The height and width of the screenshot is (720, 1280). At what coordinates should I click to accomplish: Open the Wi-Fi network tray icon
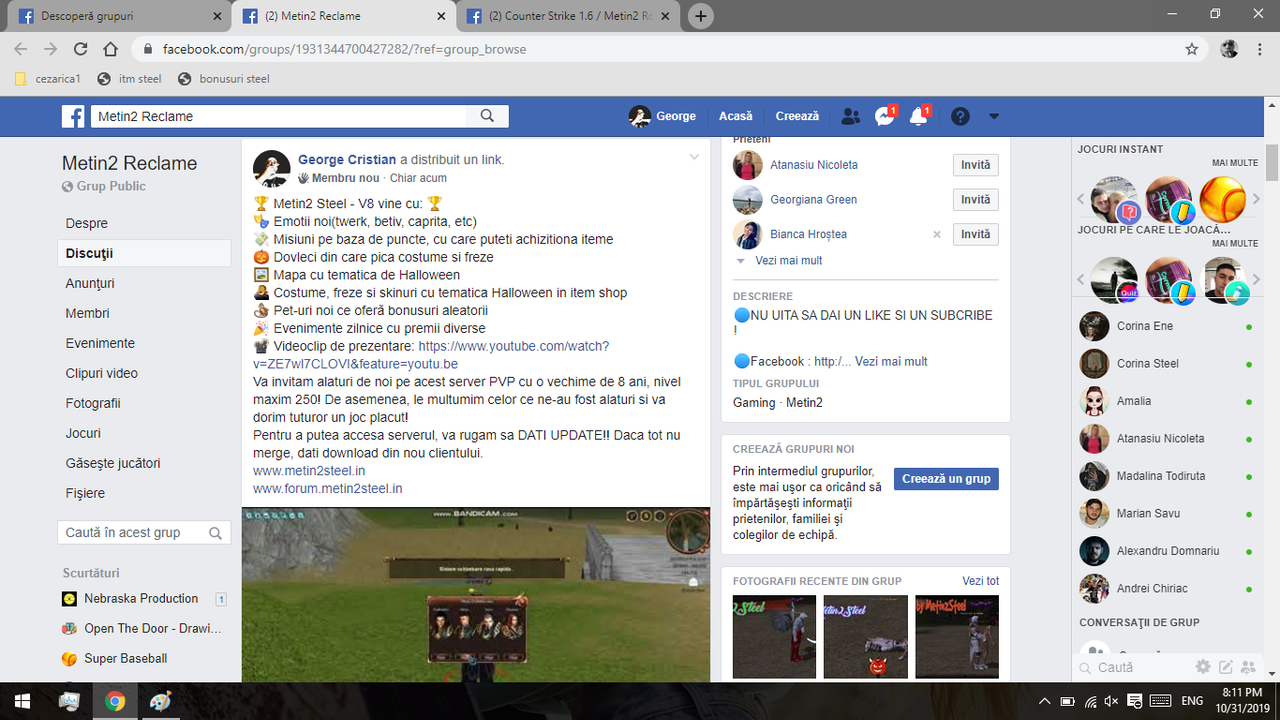click(x=1091, y=701)
